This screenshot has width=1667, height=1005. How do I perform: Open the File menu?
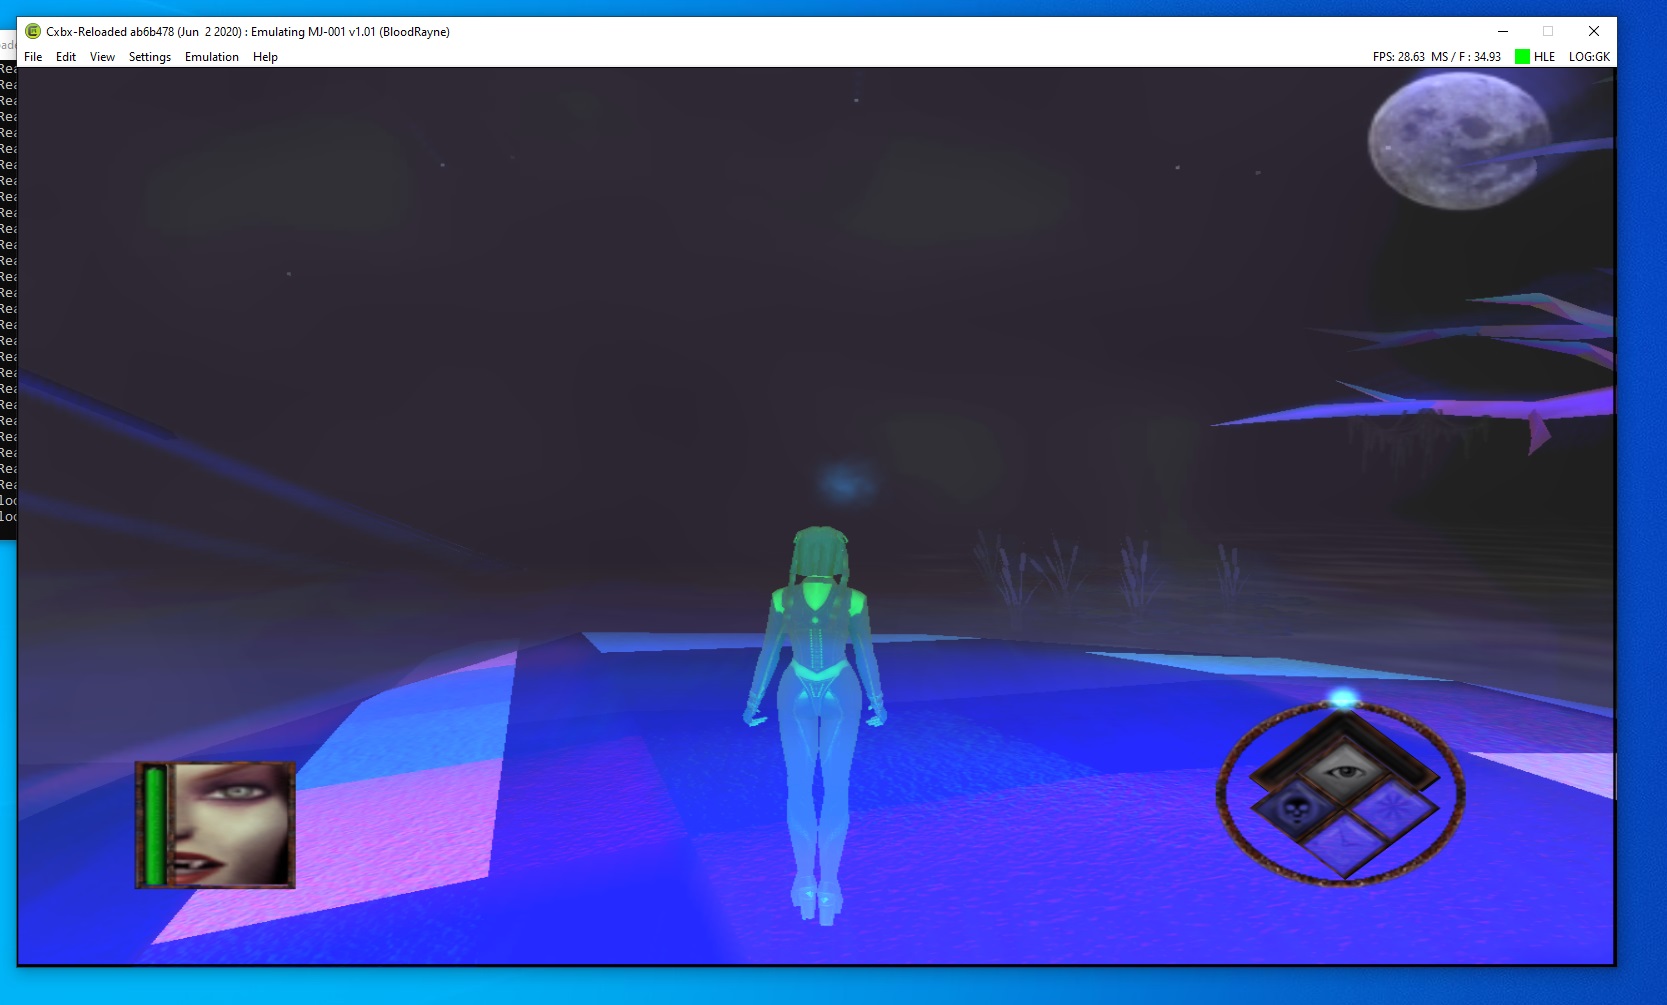tap(33, 57)
